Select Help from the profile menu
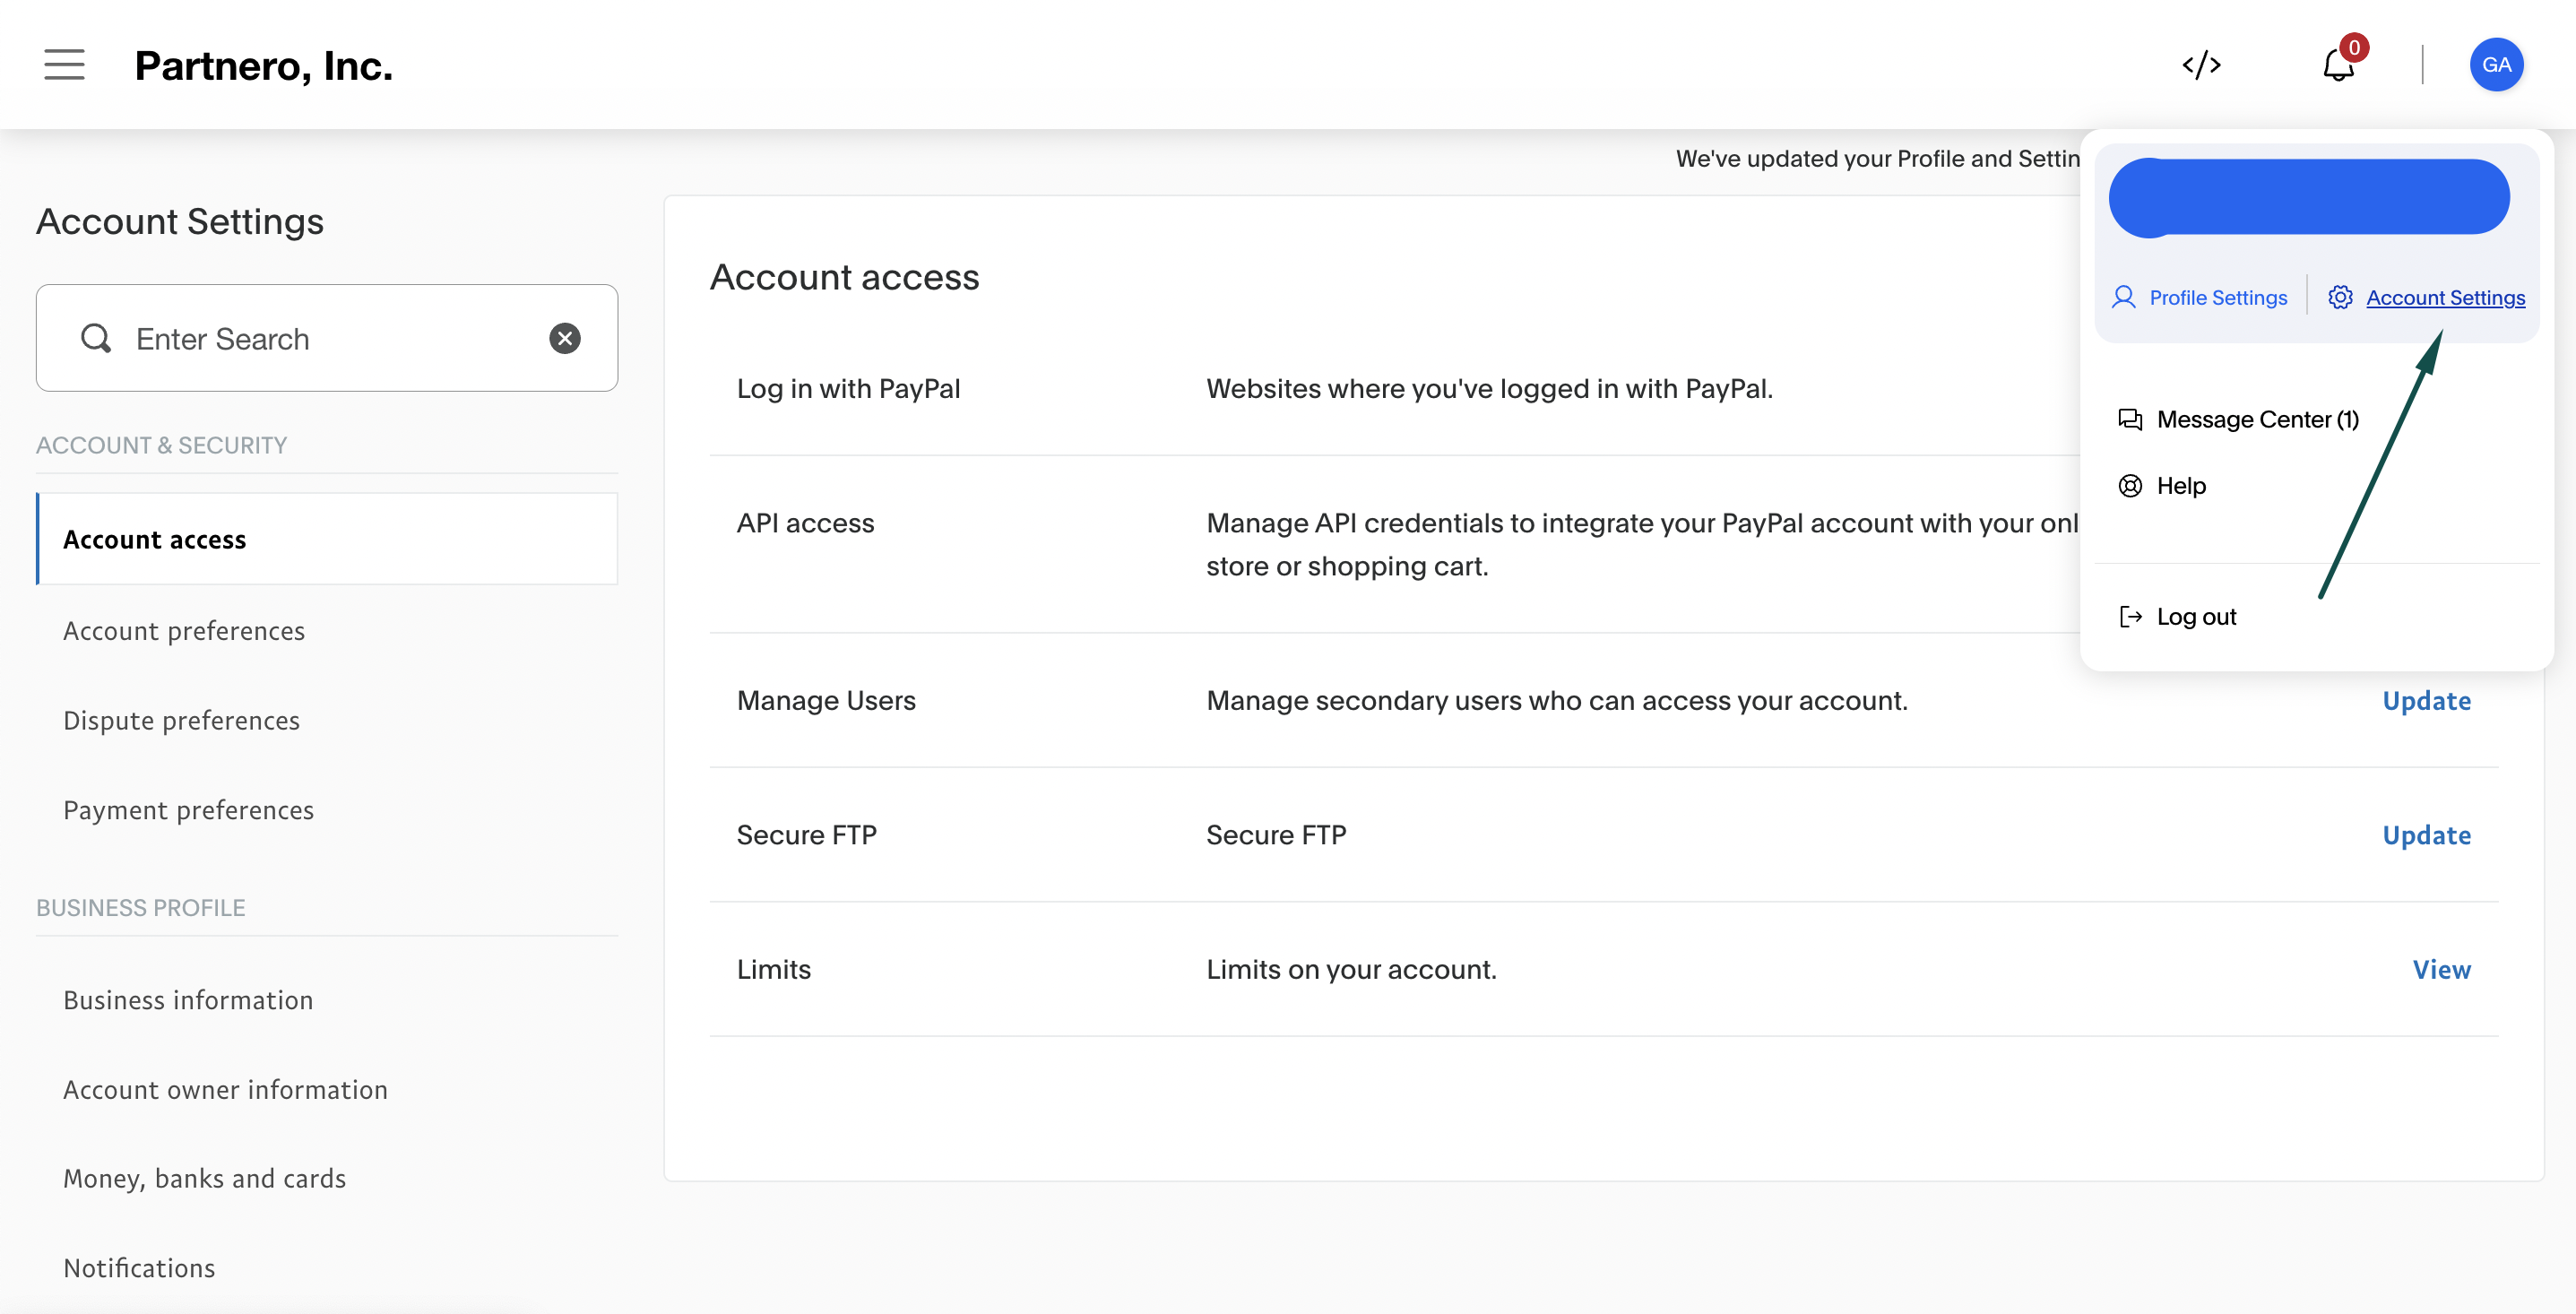The height and width of the screenshot is (1314, 2576). click(2181, 486)
